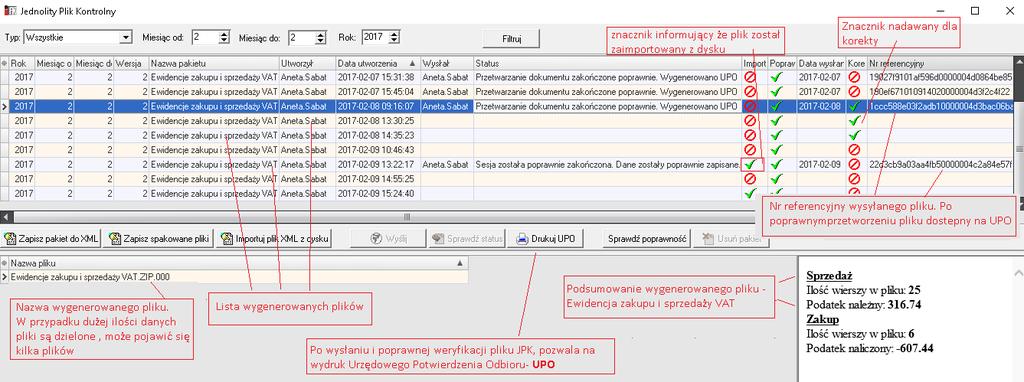Click Sprawdź poprawność button

point(647,239)
